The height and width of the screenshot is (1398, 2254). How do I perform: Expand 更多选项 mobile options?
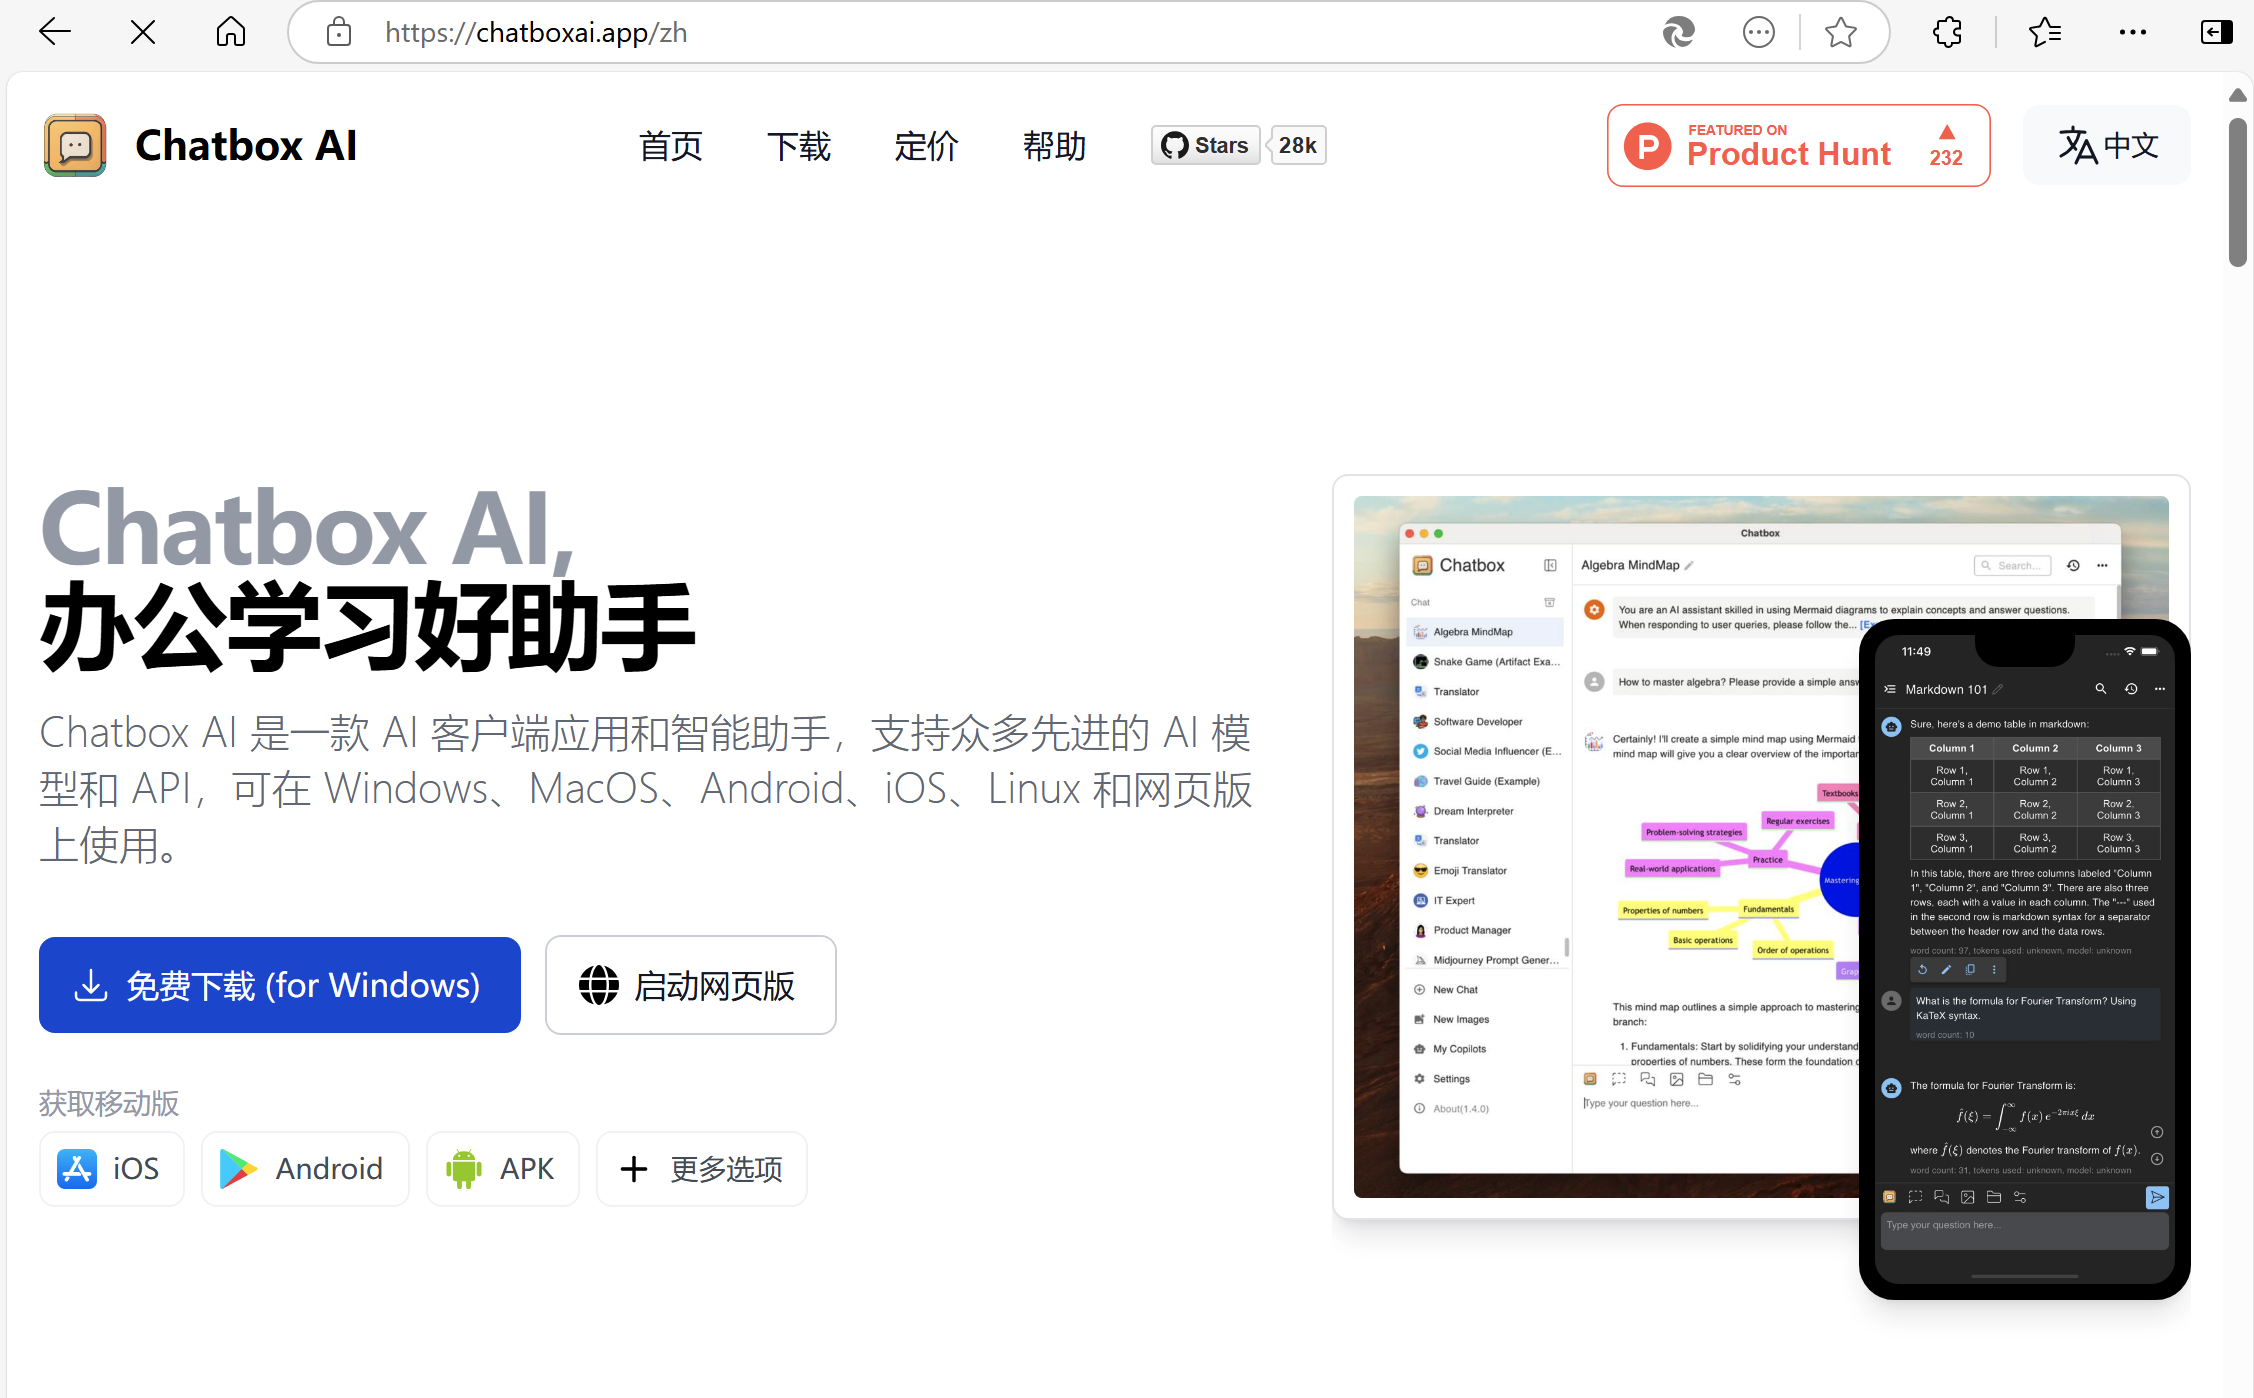[701, 1168]
